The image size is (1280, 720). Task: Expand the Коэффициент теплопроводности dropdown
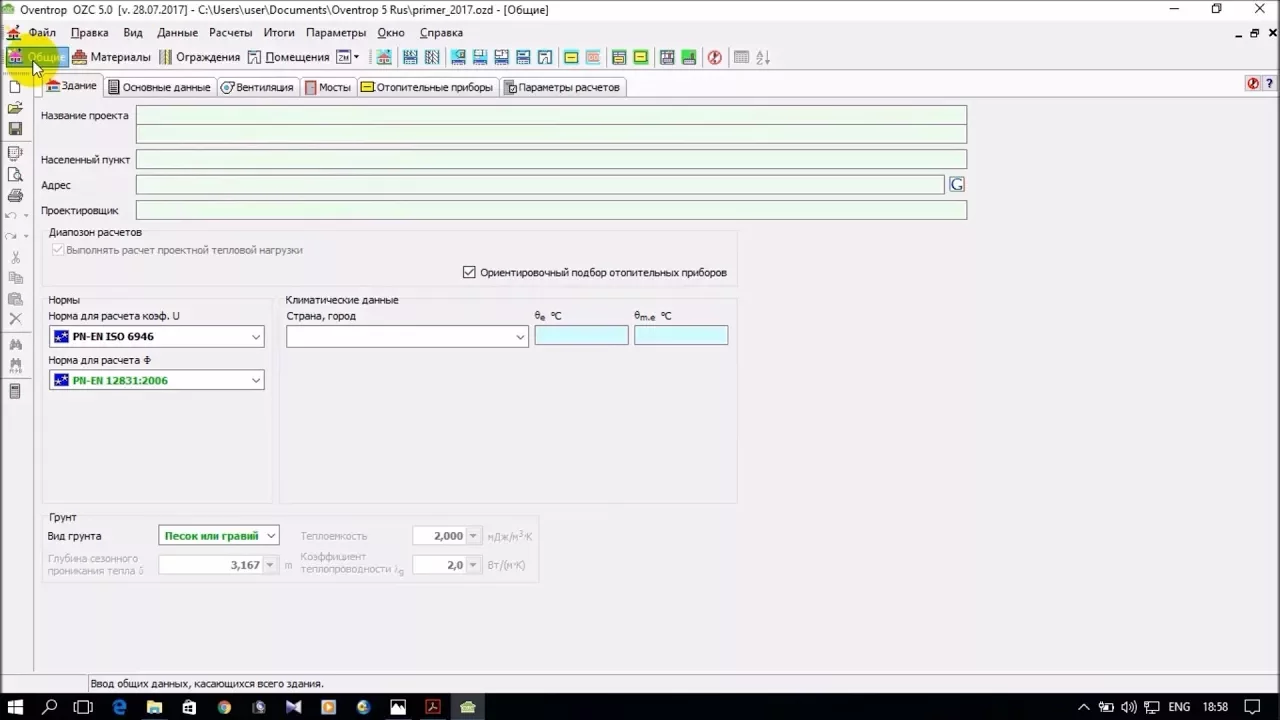click(x=474, y=565)
